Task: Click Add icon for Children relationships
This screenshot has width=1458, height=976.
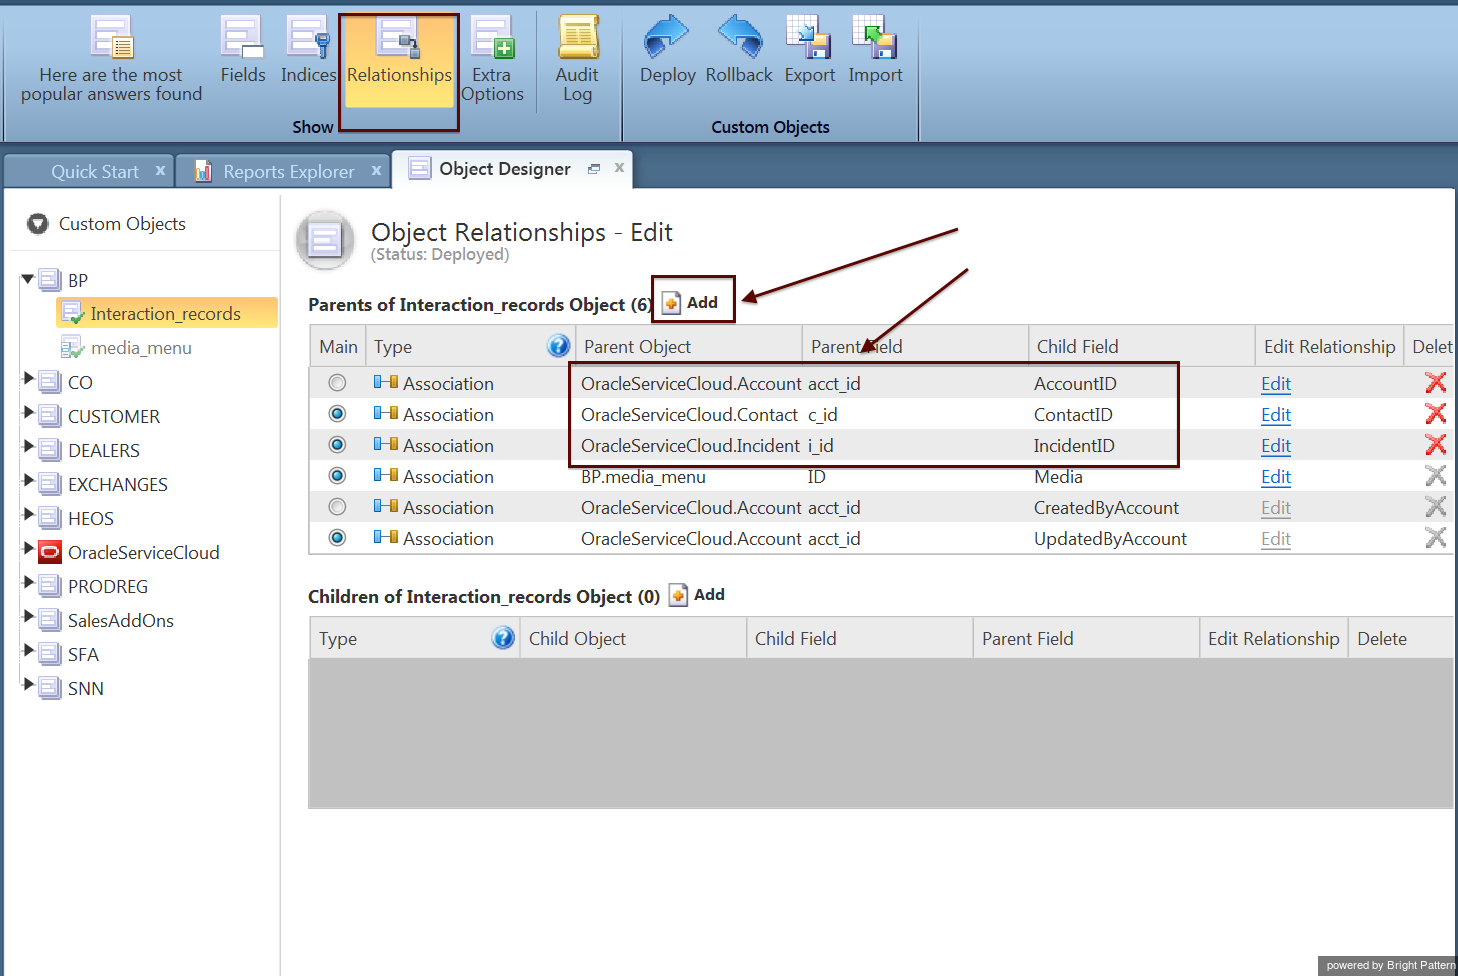Action: (x=678, y=595)
